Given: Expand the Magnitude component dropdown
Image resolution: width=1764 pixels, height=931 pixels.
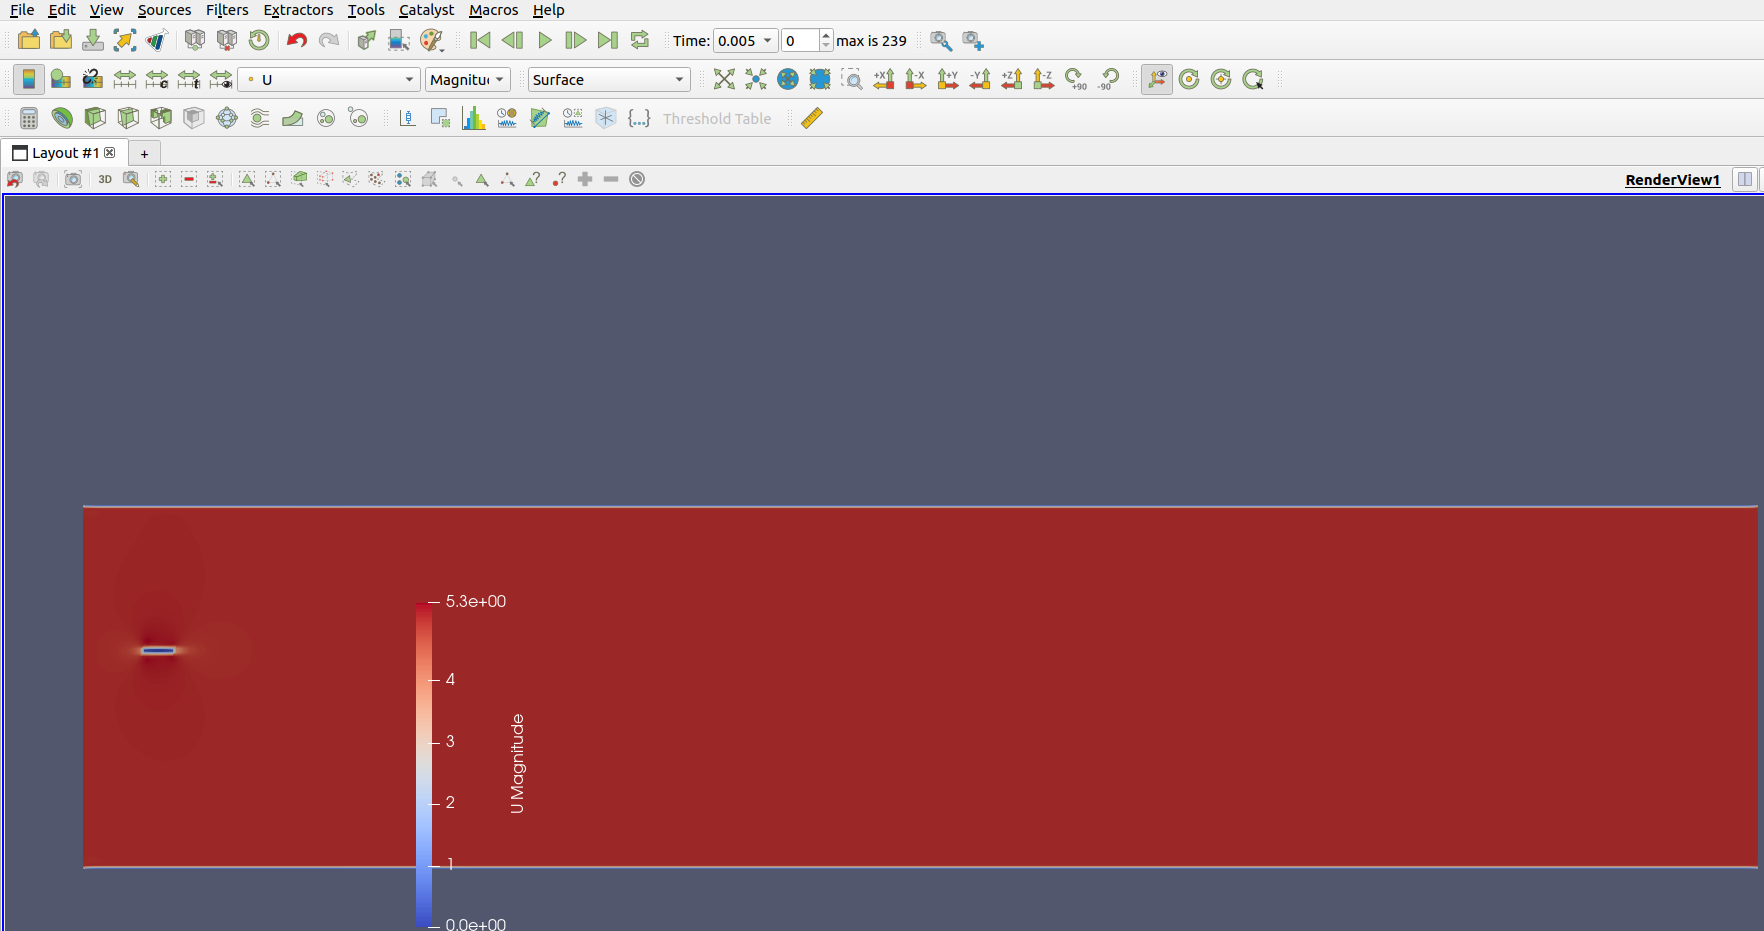Looking at the screenshot, I should click(x=467, y=80).
